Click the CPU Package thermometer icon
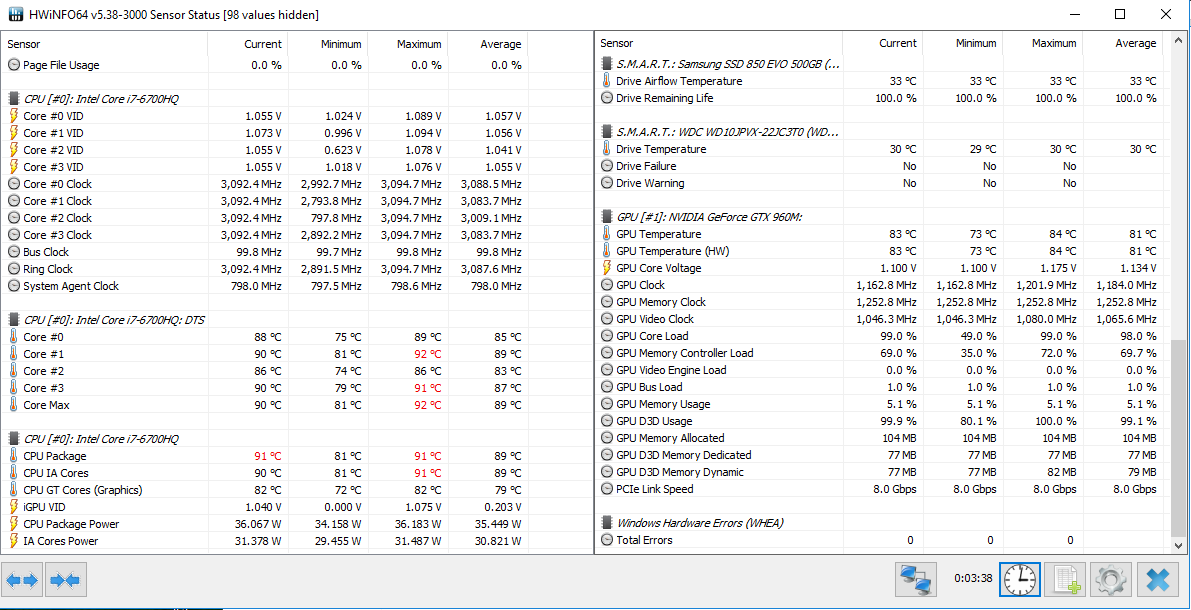The image size is (1191, 610). point(14,456)
